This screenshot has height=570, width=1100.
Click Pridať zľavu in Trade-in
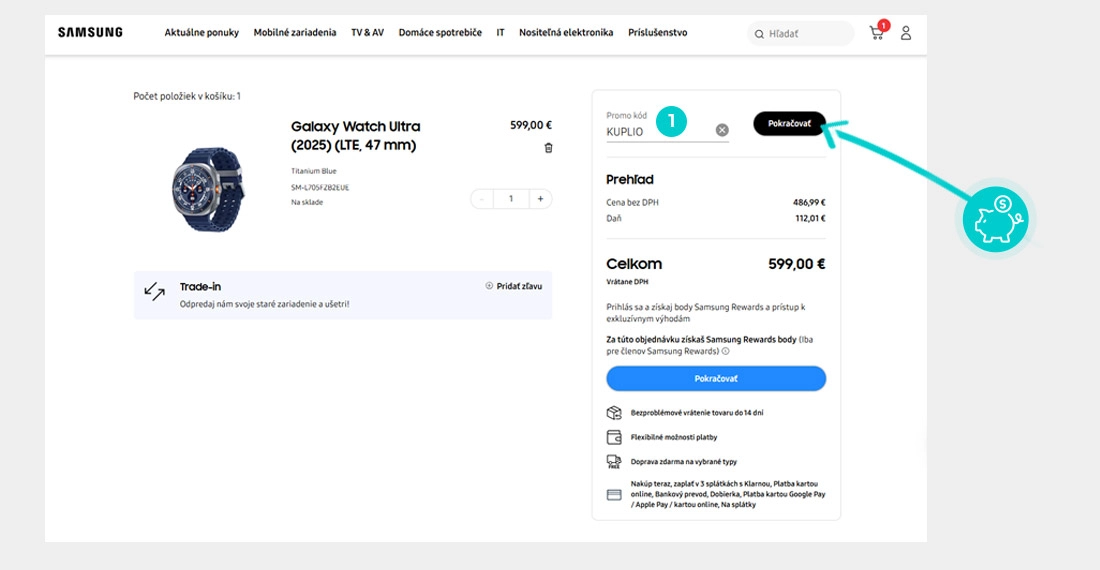point(514,286)
